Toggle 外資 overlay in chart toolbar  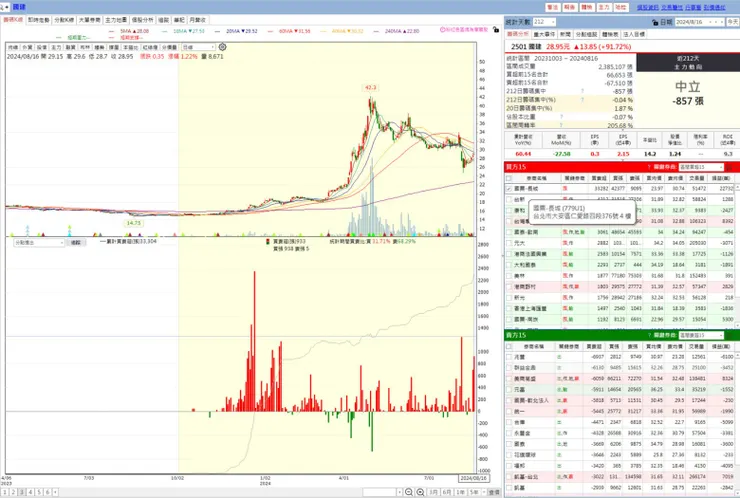coord(27,47)
